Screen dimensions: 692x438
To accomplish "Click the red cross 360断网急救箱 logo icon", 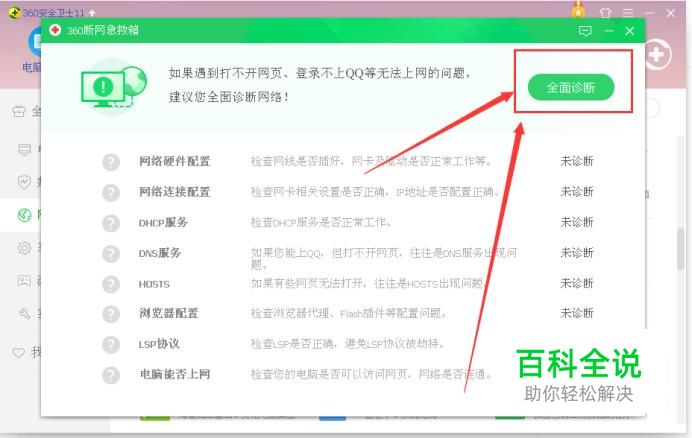I will coord(55,30).
